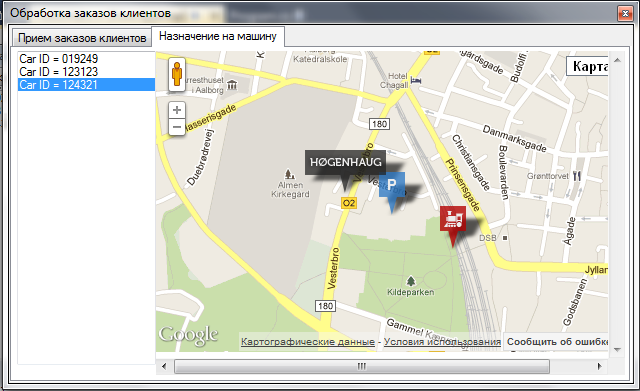640x391 pixels.
Task: Click the museum icon near Arresthuset i Aalborg
Action: tap(232, 85)
